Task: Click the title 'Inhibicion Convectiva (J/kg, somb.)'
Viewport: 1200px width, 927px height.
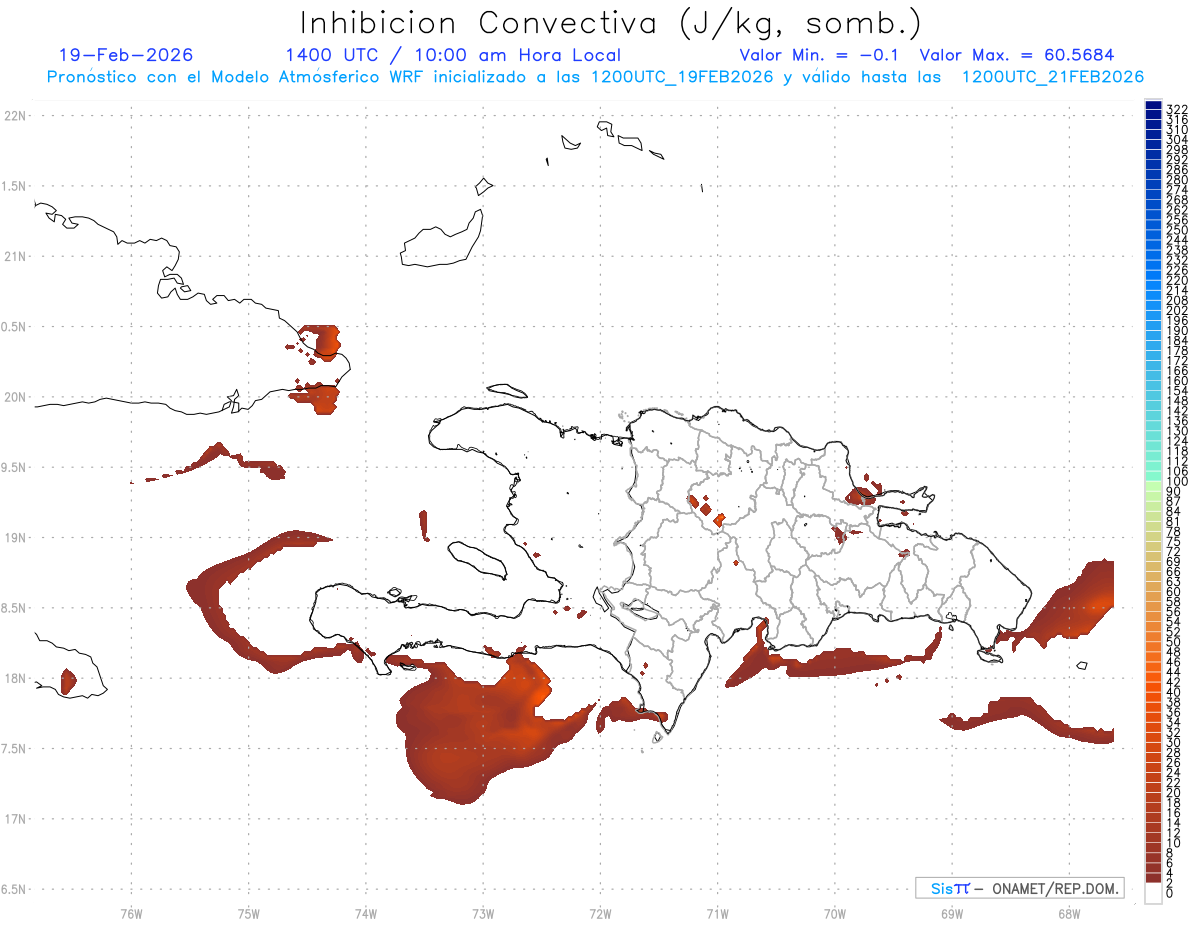Action: [x=610, y=24]
